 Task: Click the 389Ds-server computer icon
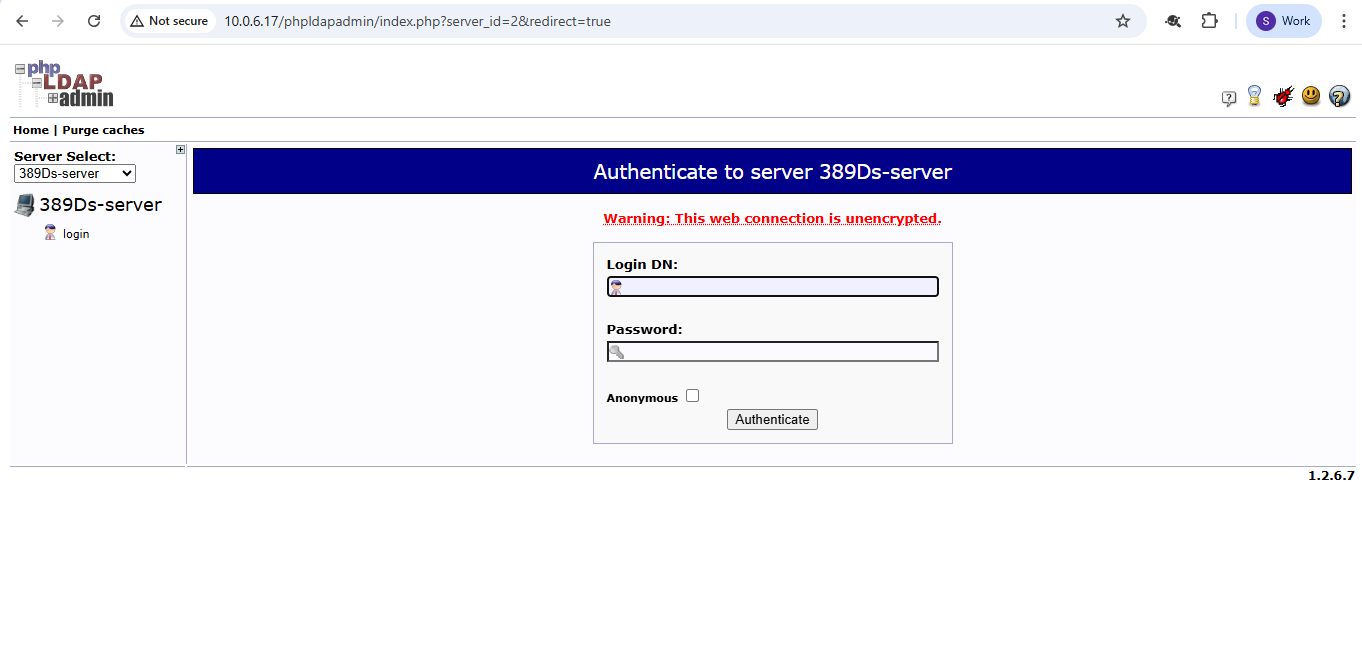click(24, 205)
